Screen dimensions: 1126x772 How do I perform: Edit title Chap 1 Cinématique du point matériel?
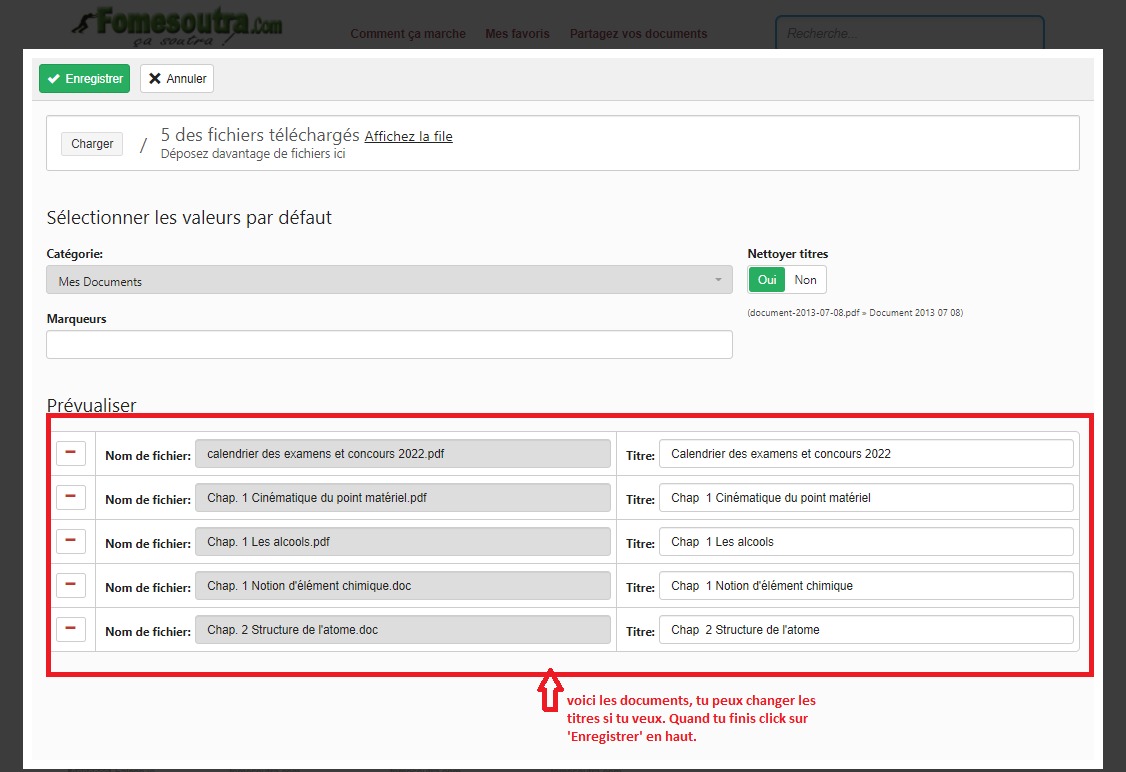click(x=866, y=498)
